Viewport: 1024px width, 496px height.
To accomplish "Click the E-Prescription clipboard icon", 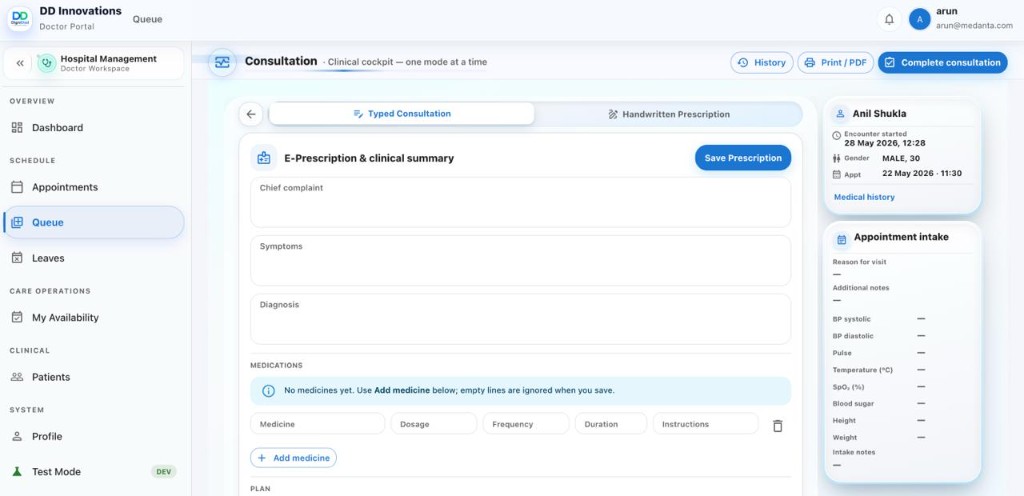I will point(263,158).
